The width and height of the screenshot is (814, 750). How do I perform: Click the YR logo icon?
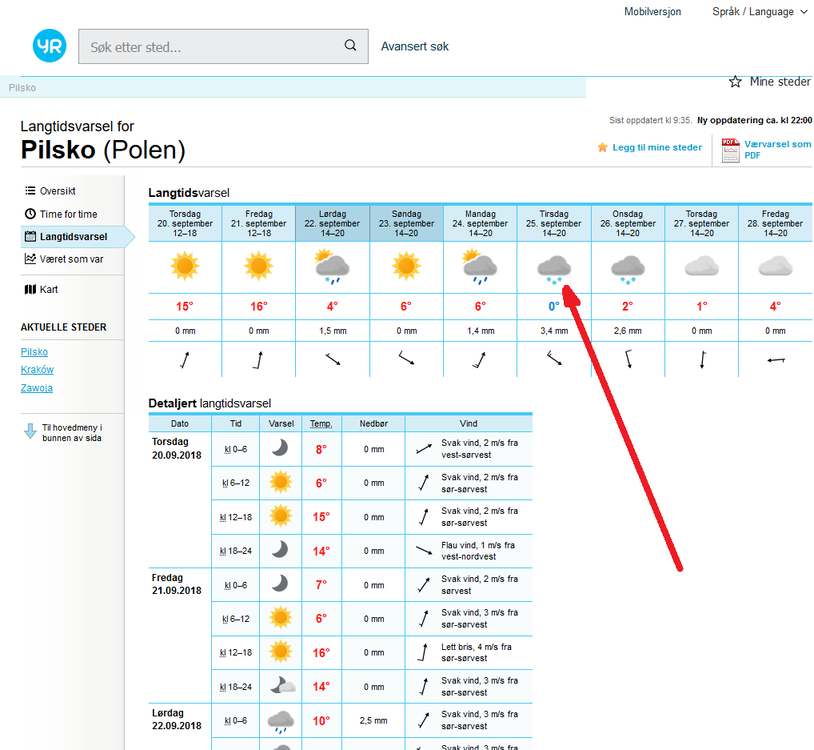point(49,46)
